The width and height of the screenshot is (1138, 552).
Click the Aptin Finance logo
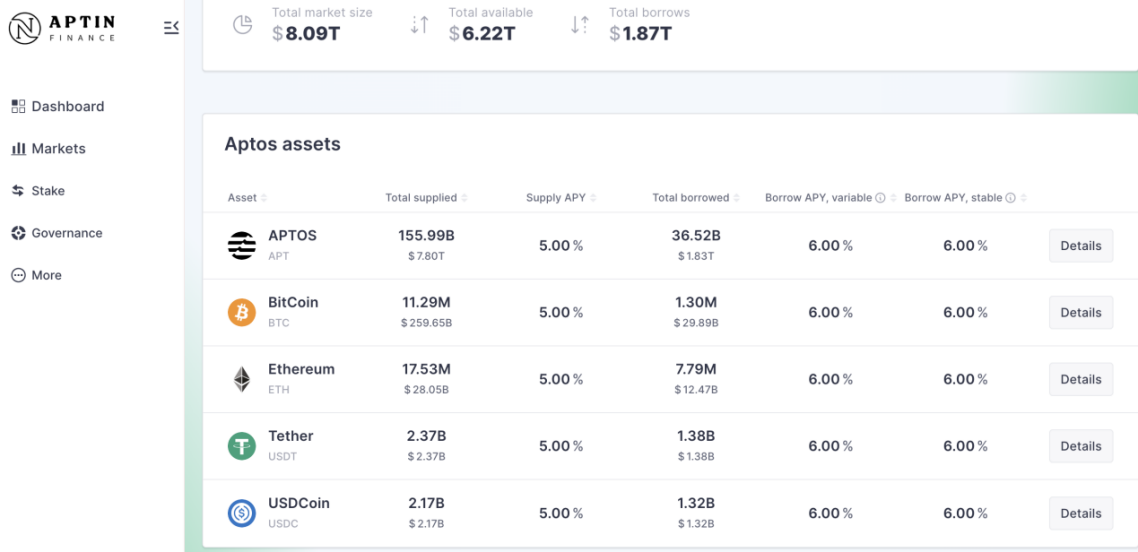tap(63, 28)
